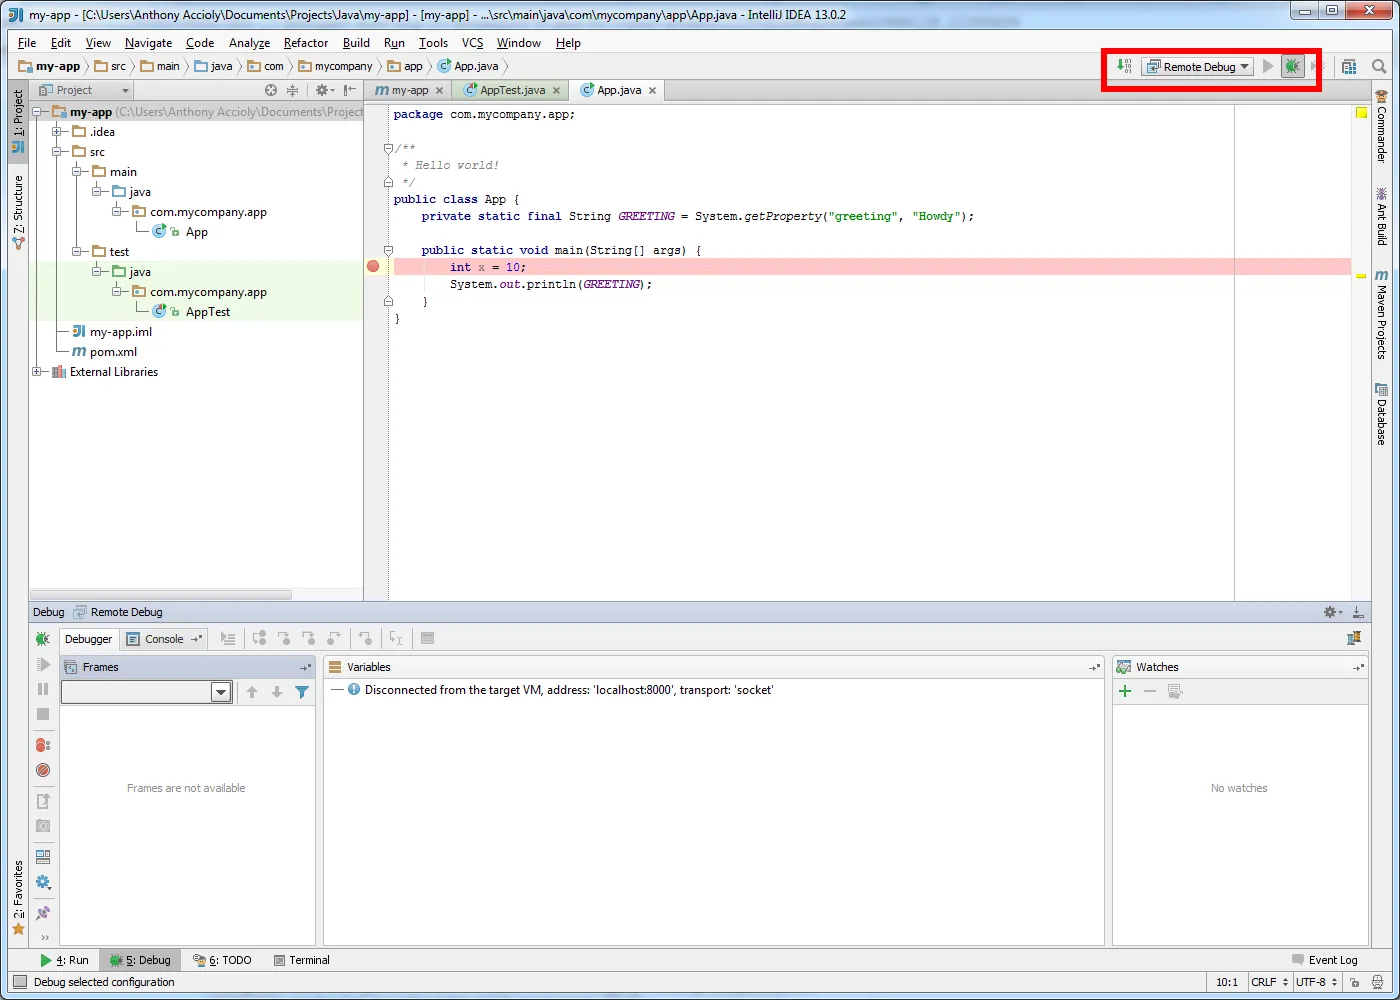Fold the main method in editor gutter

tap(388, 250)
